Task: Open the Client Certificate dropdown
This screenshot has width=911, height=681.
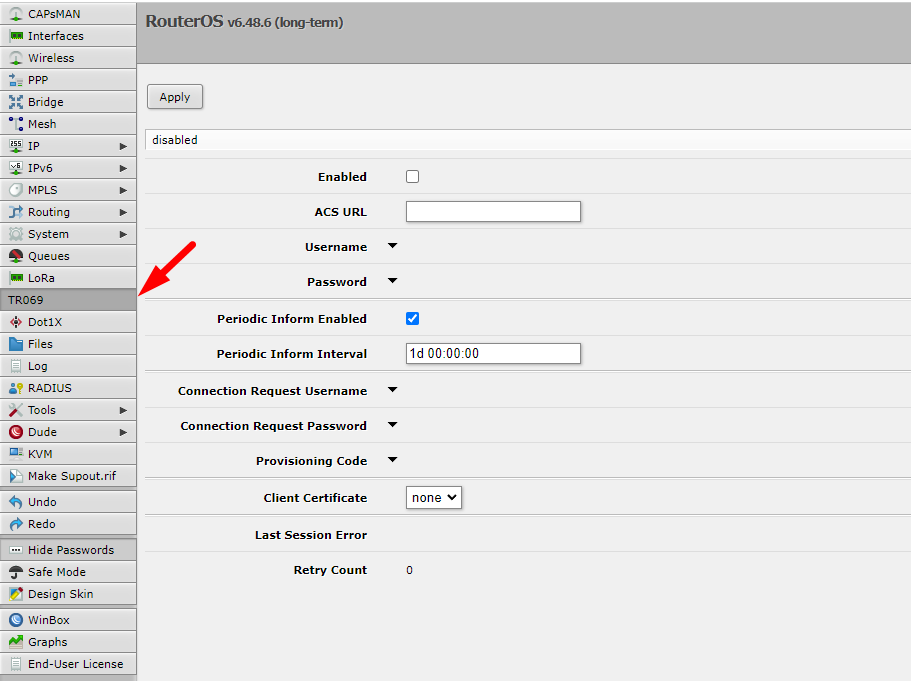Action: [x=434, y=497]
